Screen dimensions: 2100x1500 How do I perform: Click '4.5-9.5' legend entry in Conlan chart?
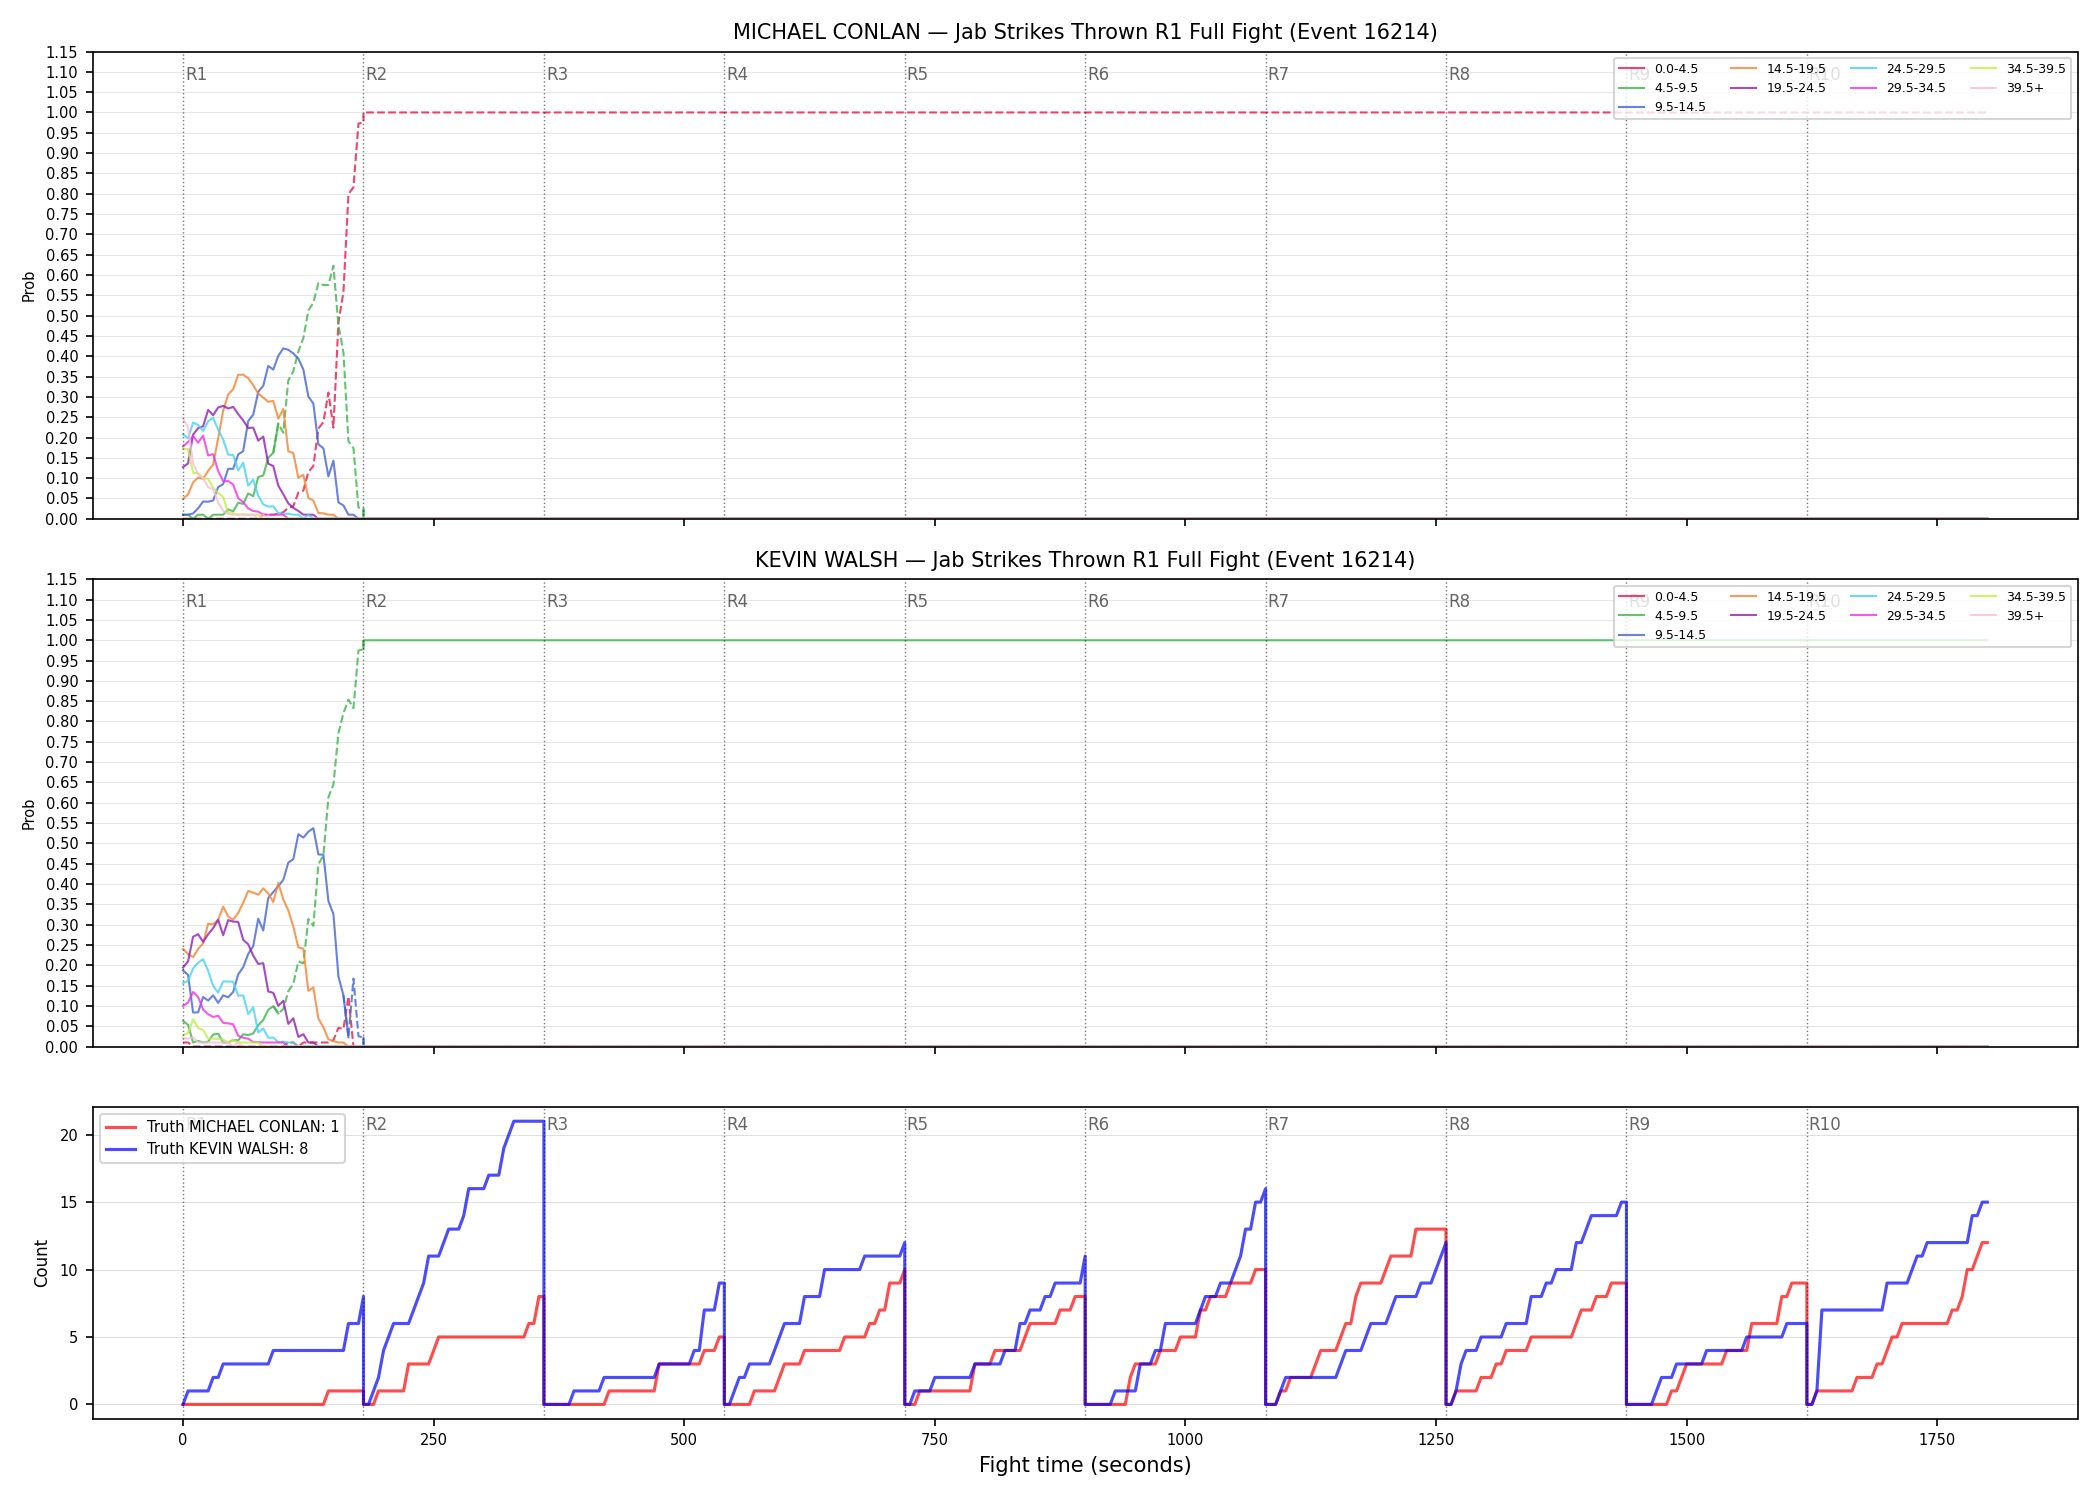[1658, 88]
